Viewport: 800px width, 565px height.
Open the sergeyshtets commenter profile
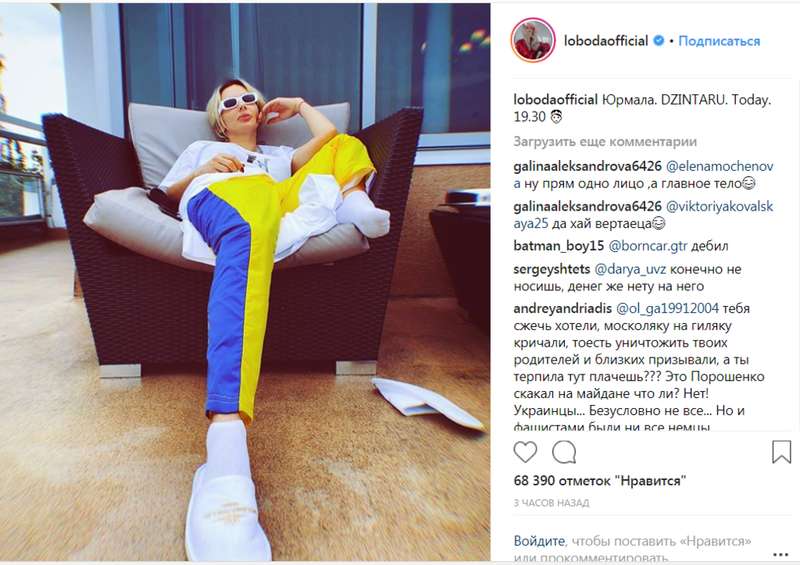point(552,269)
